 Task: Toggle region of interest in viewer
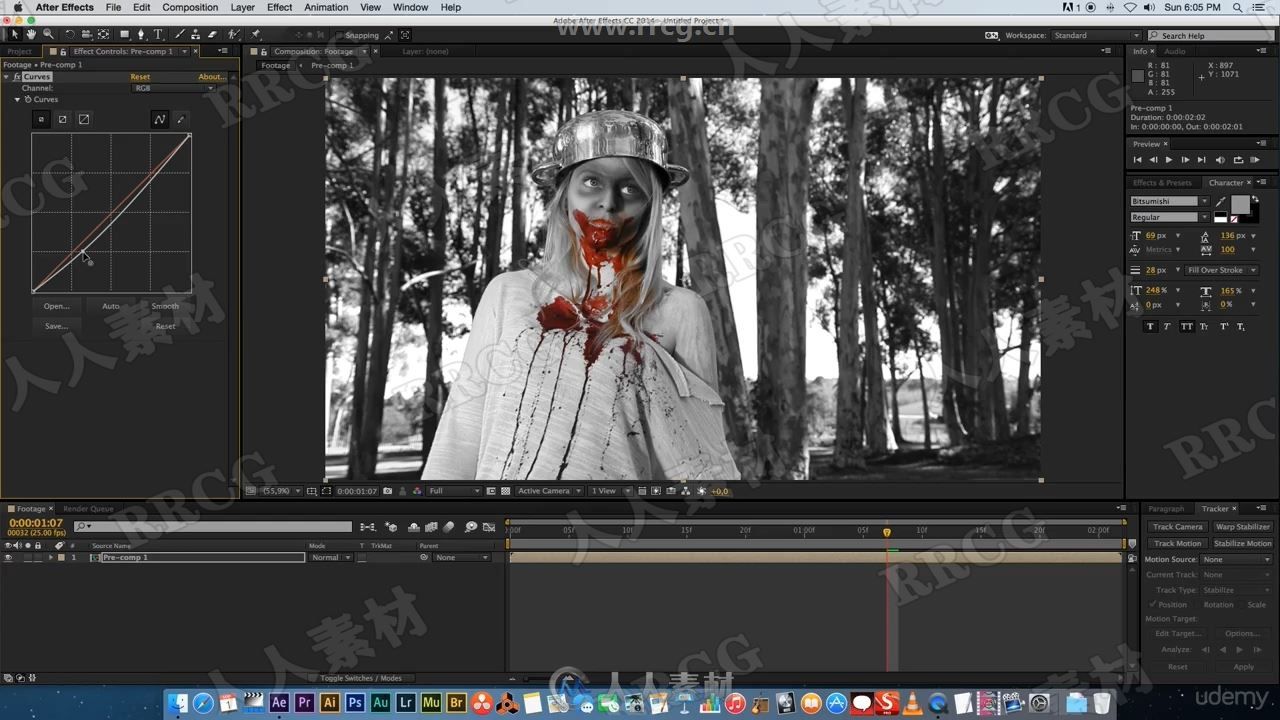click(327, 491)
